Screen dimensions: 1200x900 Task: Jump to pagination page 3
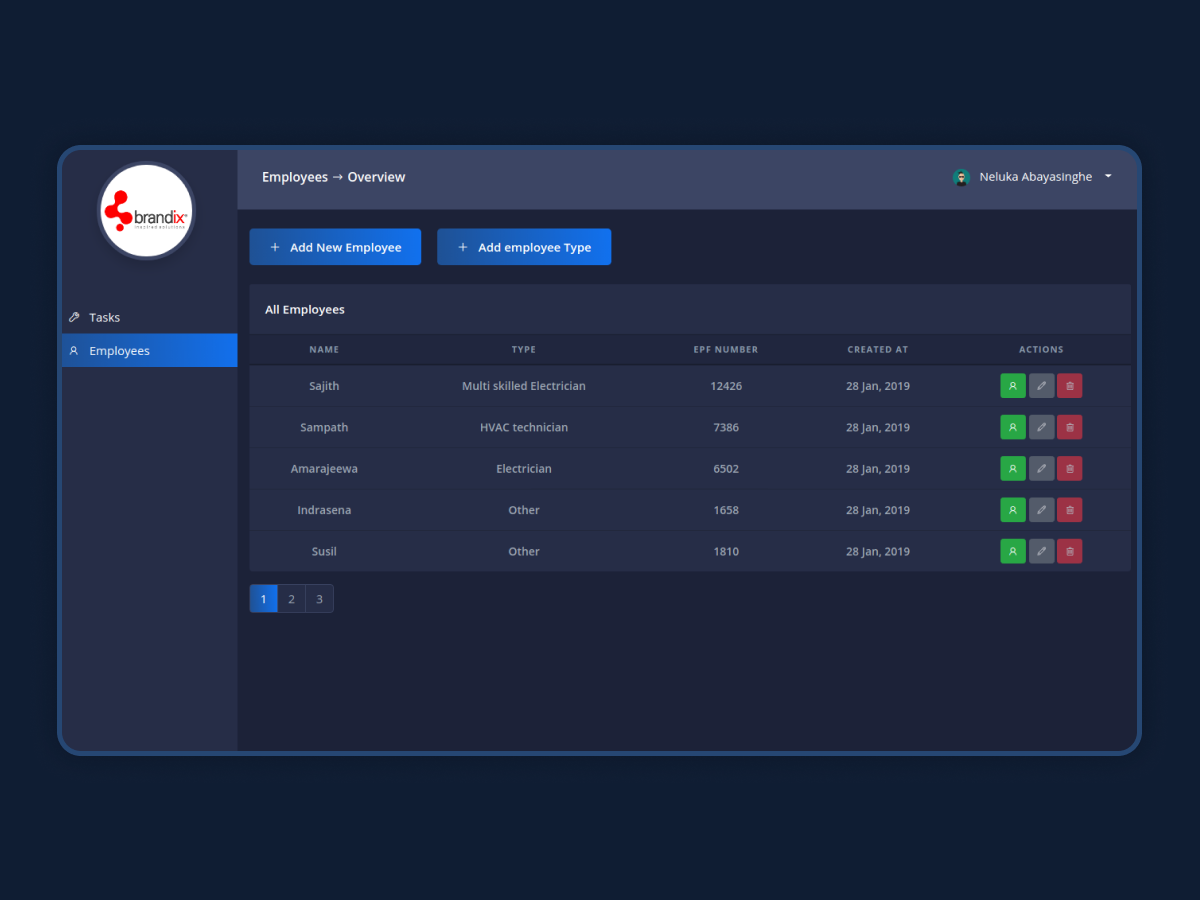tap(319, 599)
